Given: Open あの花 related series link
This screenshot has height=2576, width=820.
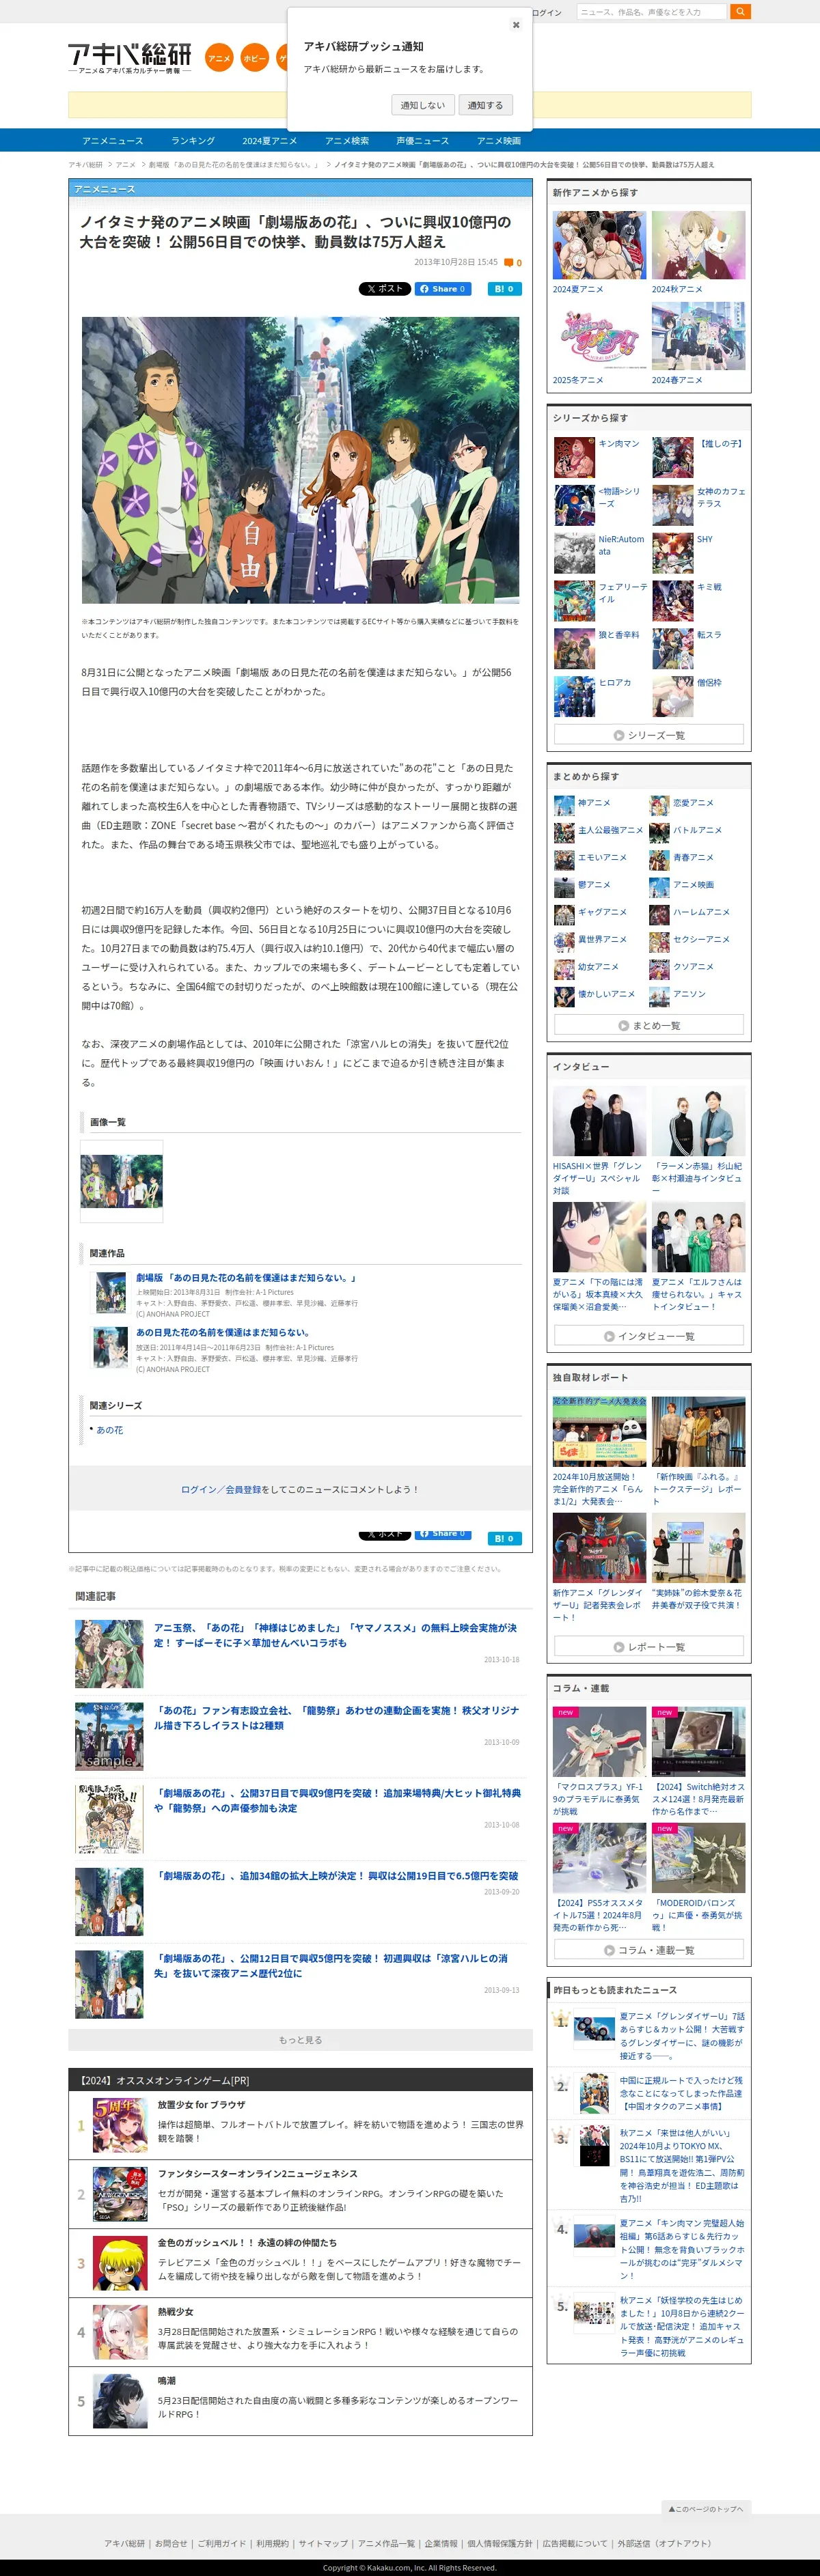Looking at the screenshot, I should point(110,1431).
